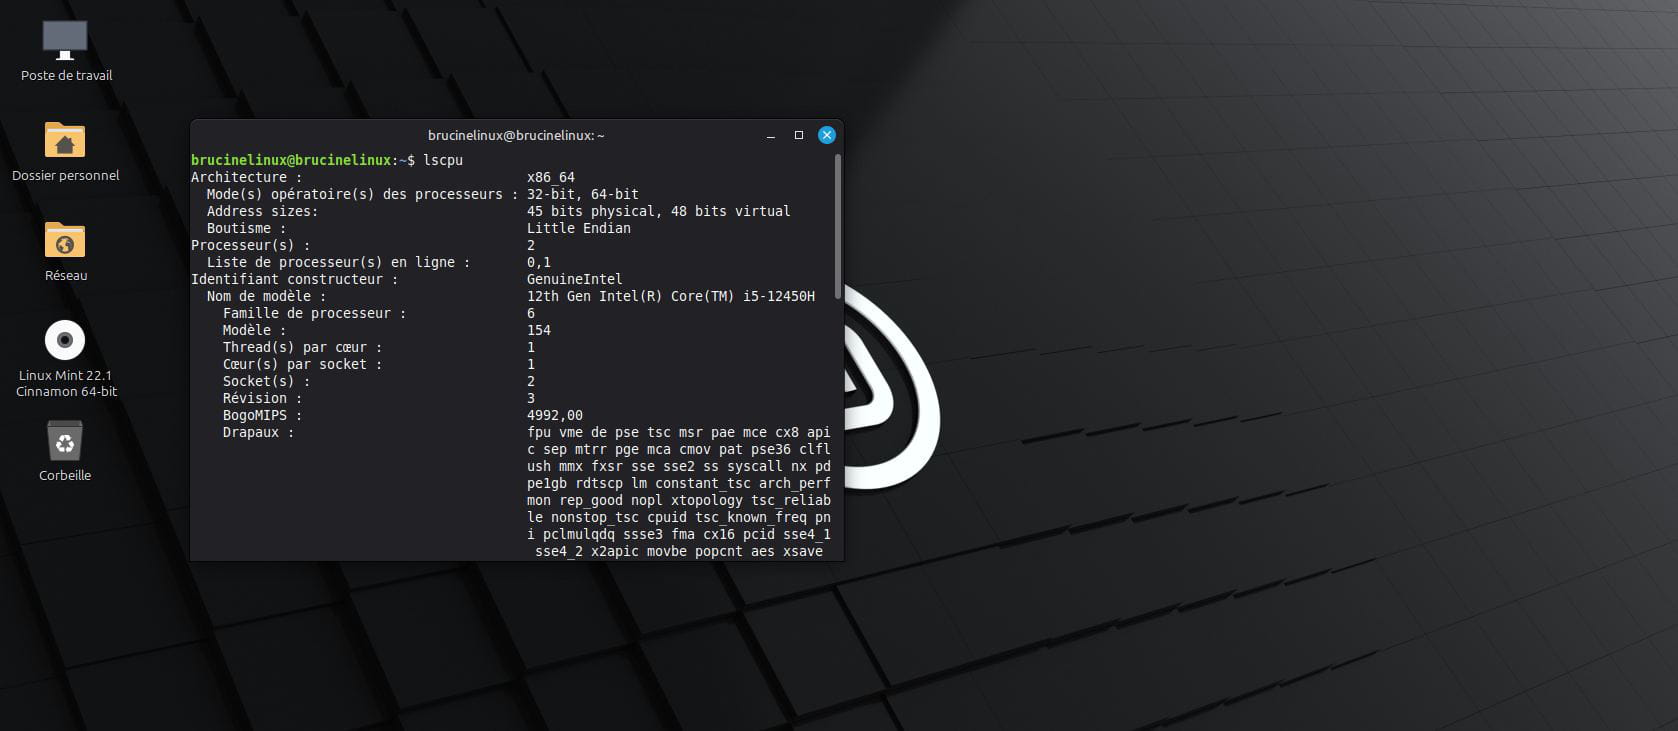The image size is (1678, 731).
Task: Click the '4992,00' BogoMIPS value
Action: pos(555,415)
